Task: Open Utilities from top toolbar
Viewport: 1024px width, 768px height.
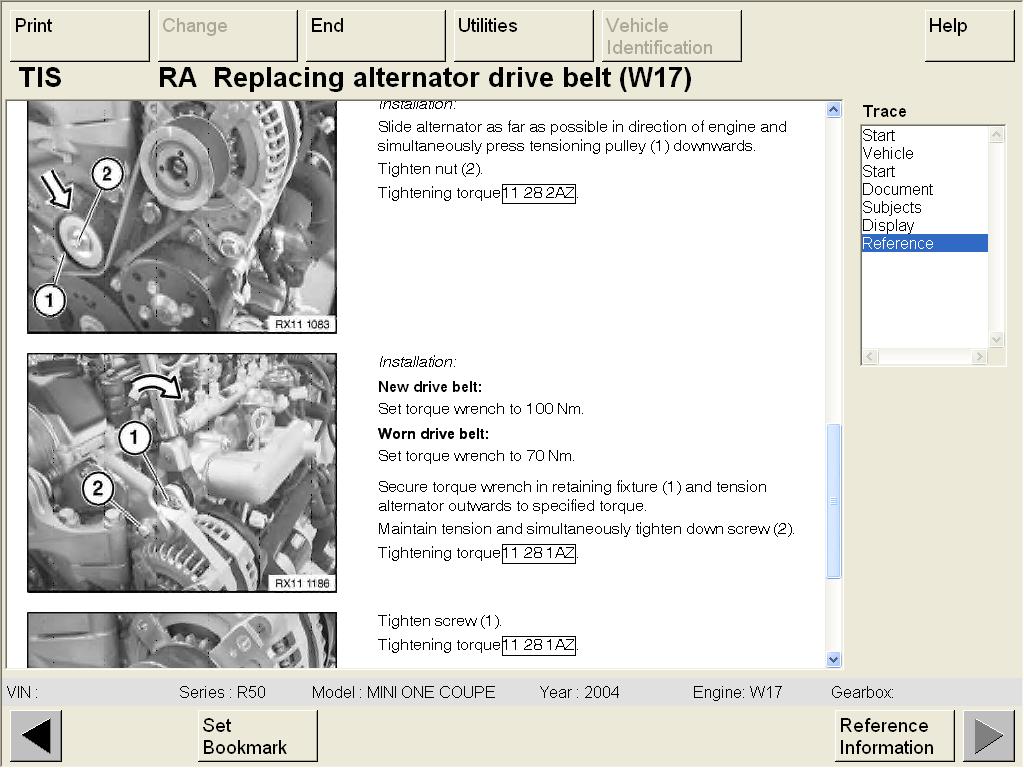Action: click(x=523, y=36)
